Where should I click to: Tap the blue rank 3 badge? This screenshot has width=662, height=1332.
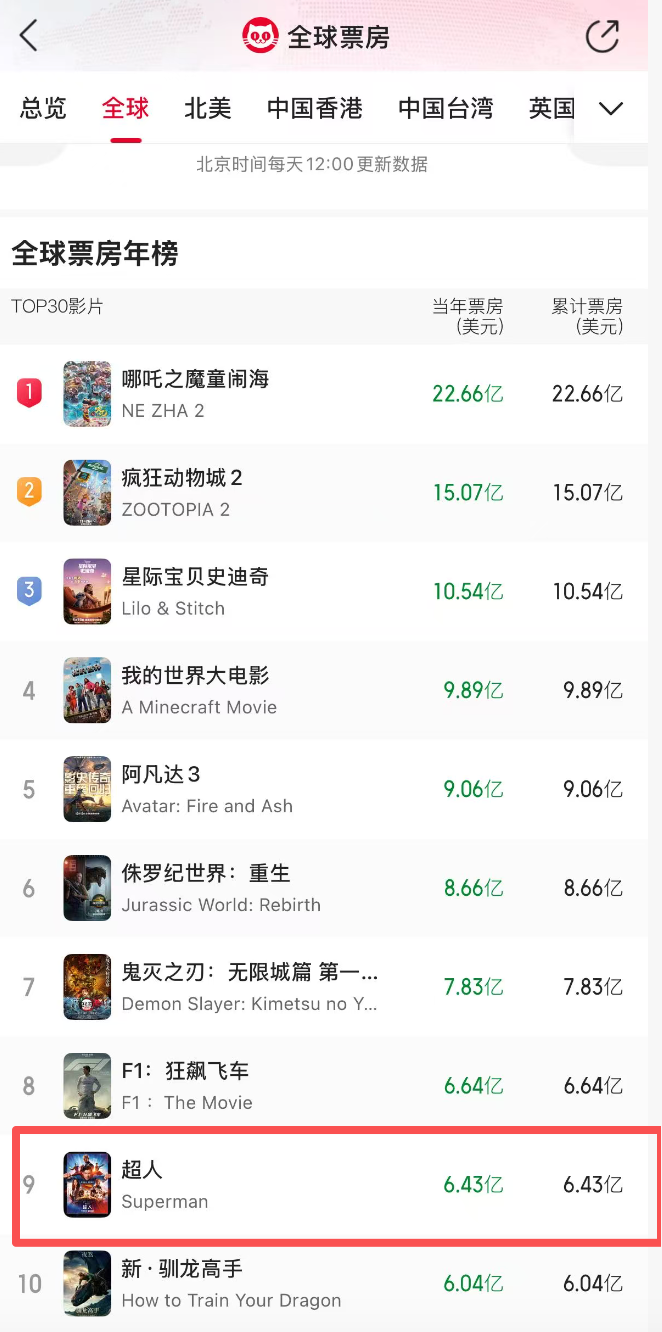tap(29, 591)
